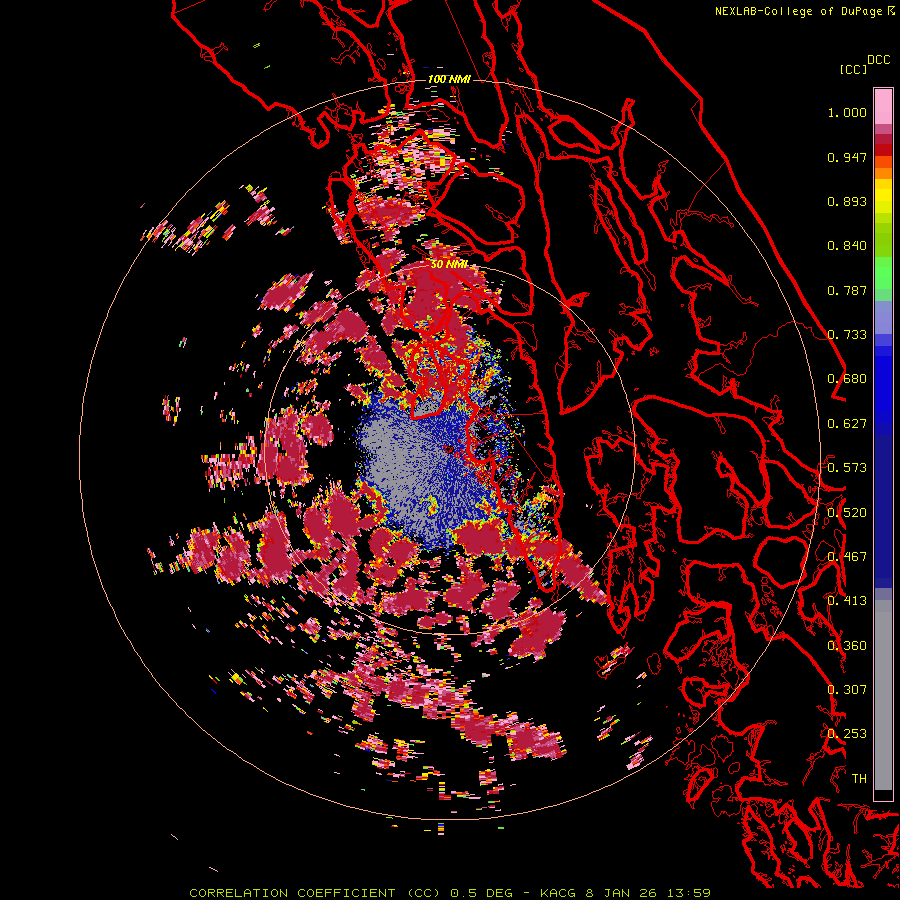Click the 0.360 legend value
The height and width of the screenshot is (900, 900).
(x=847, y=646)
